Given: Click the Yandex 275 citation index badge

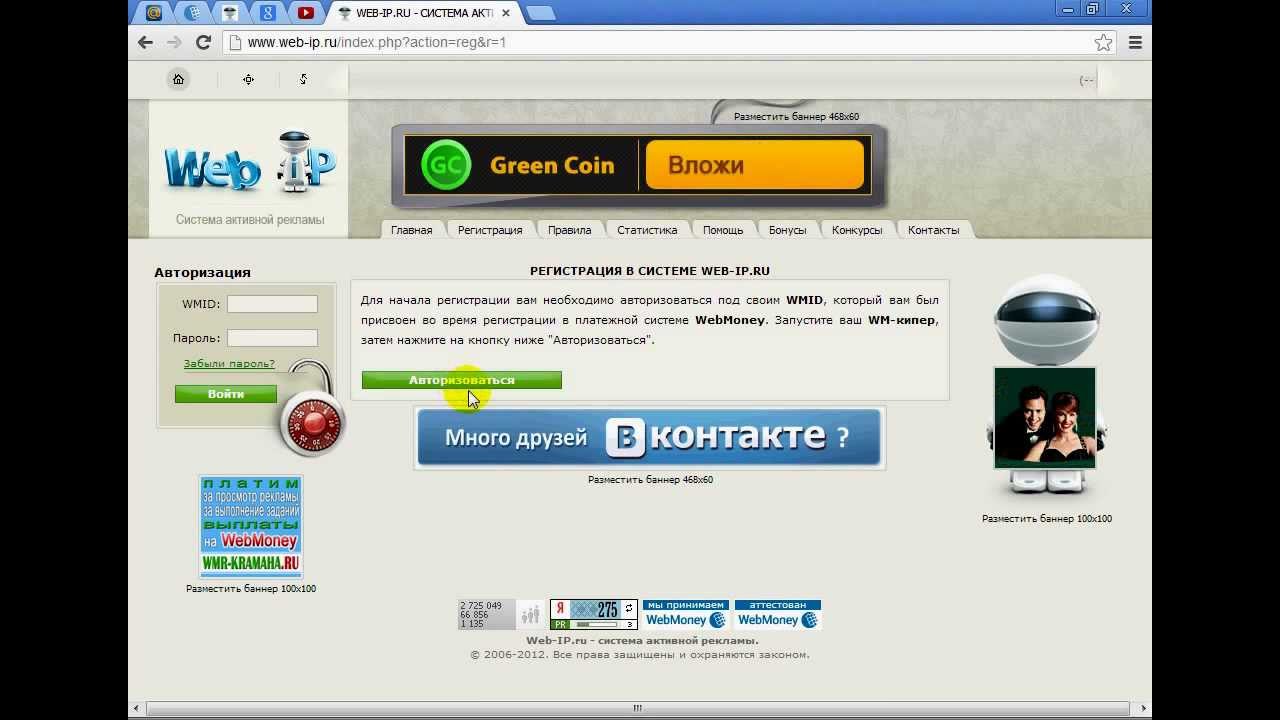Looking at the screenshot, I should coord(594,614).
